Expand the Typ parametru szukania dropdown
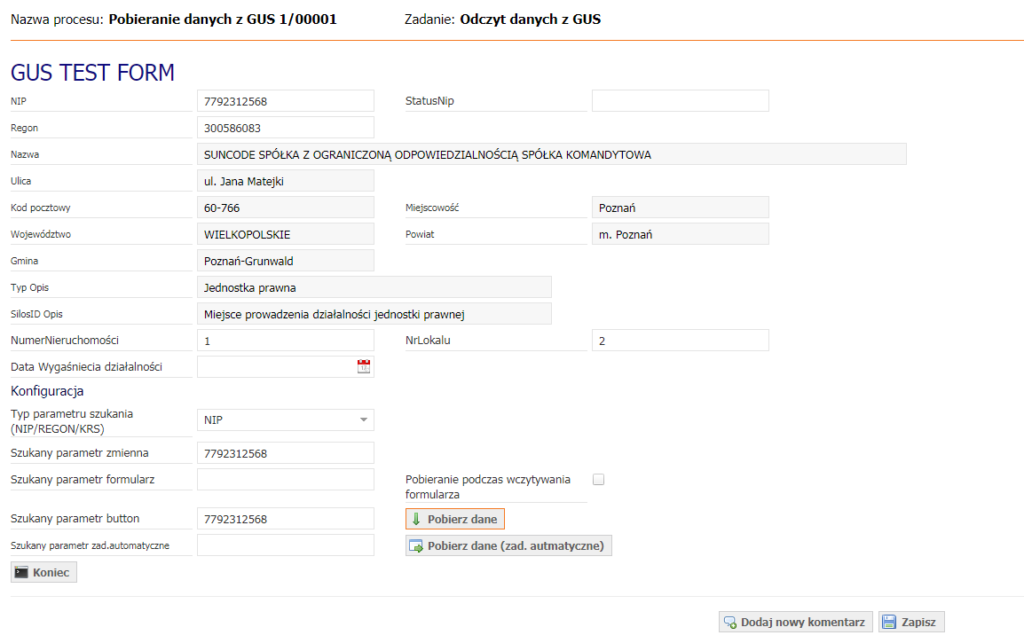1024x643 pixels. [x=364, y=420]
